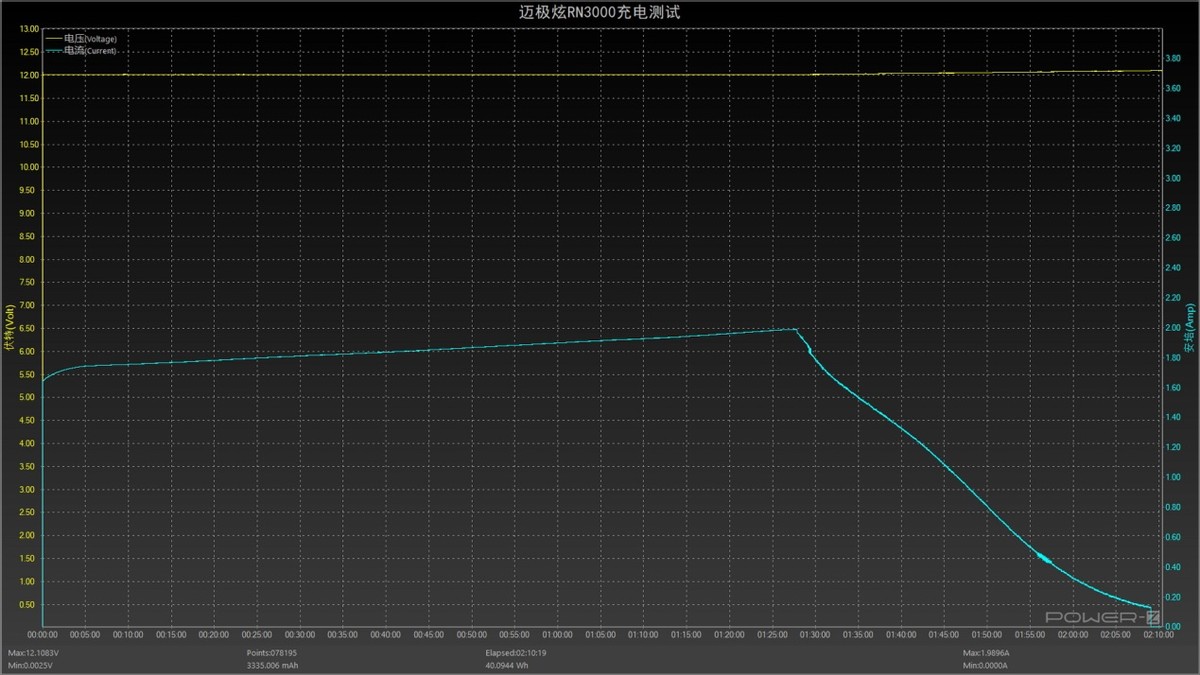The width and height of the screenshot is (1200, 675).
Task: Select the Max:12.1083V voltage statistic
Action: pos(33,652)
